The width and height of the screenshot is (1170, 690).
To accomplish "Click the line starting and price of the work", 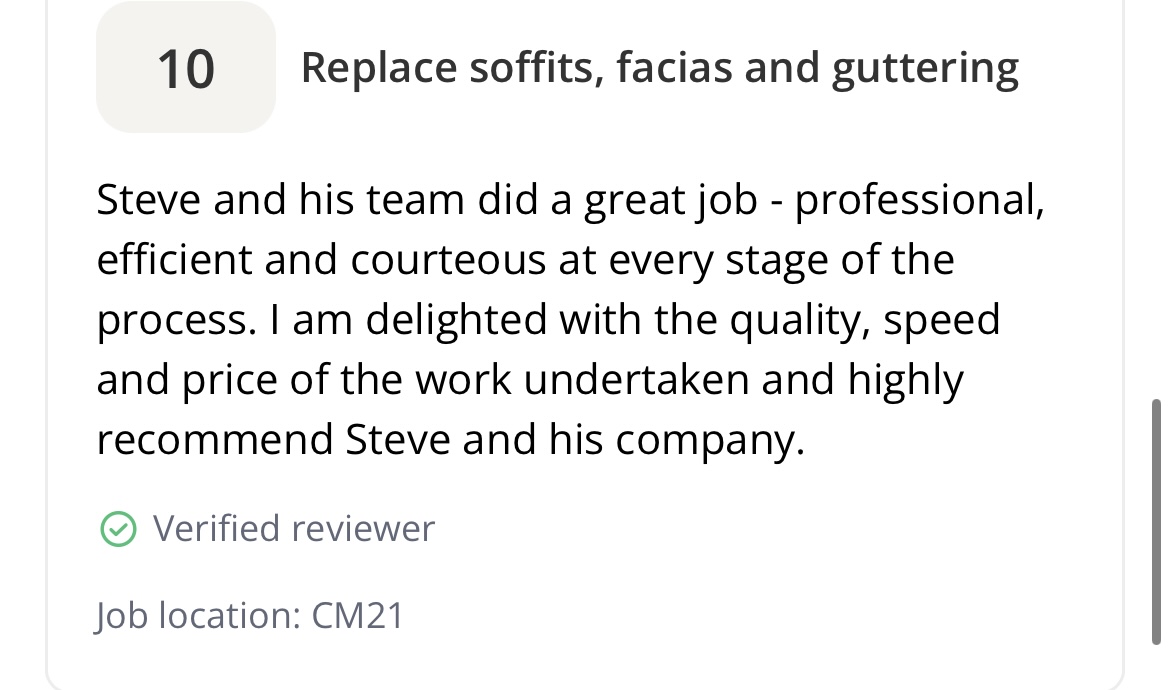I will pyautogui.click(x=530, y=380).
